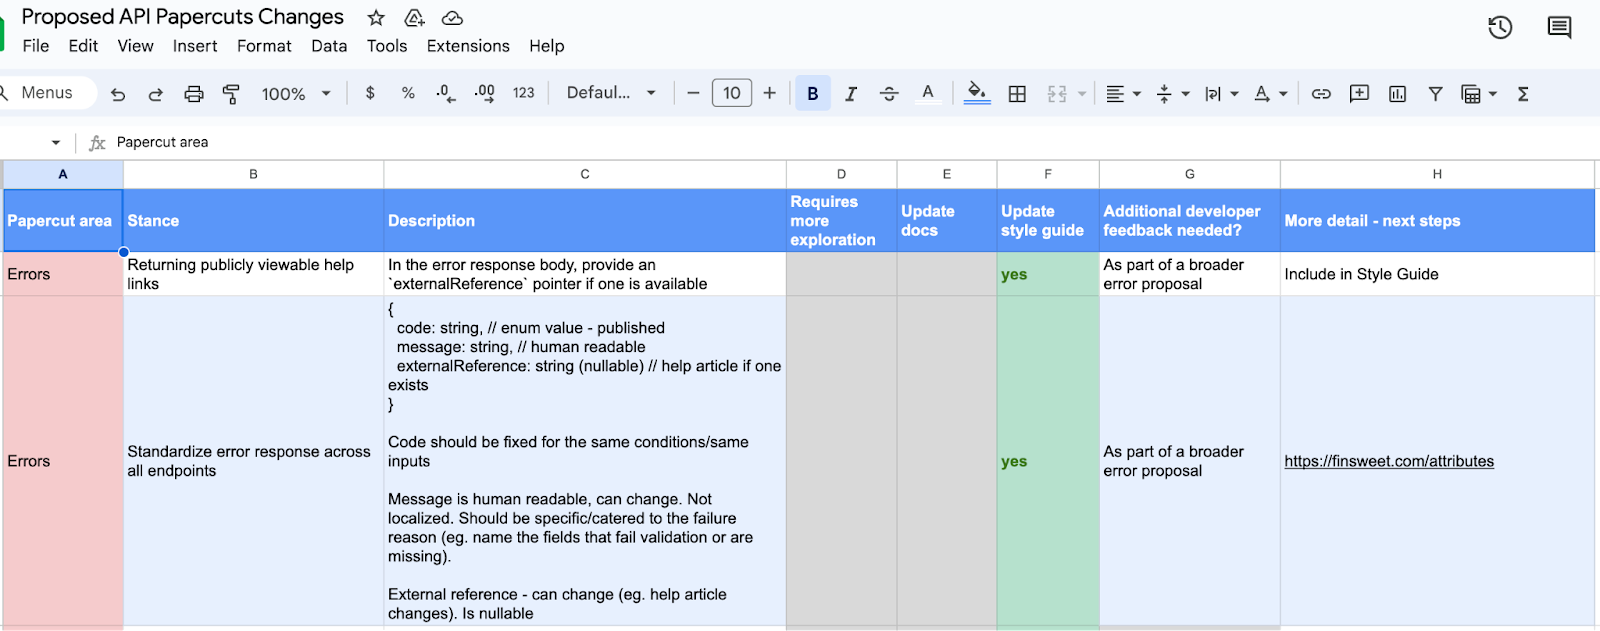Viewport: 1600px width, 631px height.
Task: Open the finsweet.com/attributes link
Action: pyautogui.click(x=1389, y=462)
